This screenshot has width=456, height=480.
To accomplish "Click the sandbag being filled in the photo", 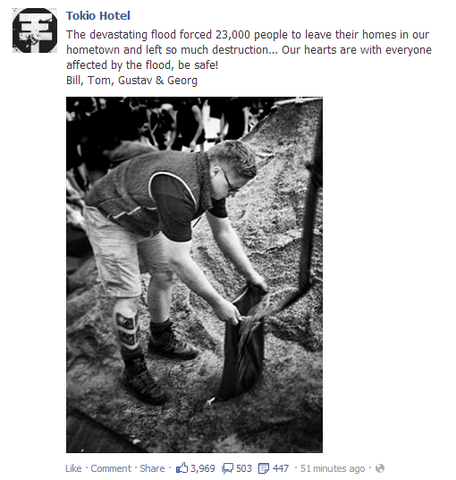I will [243, 343].
